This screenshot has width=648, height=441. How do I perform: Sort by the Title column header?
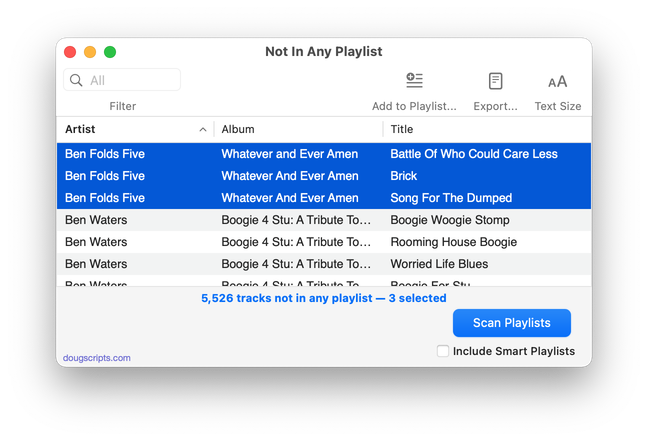[487, 129]
